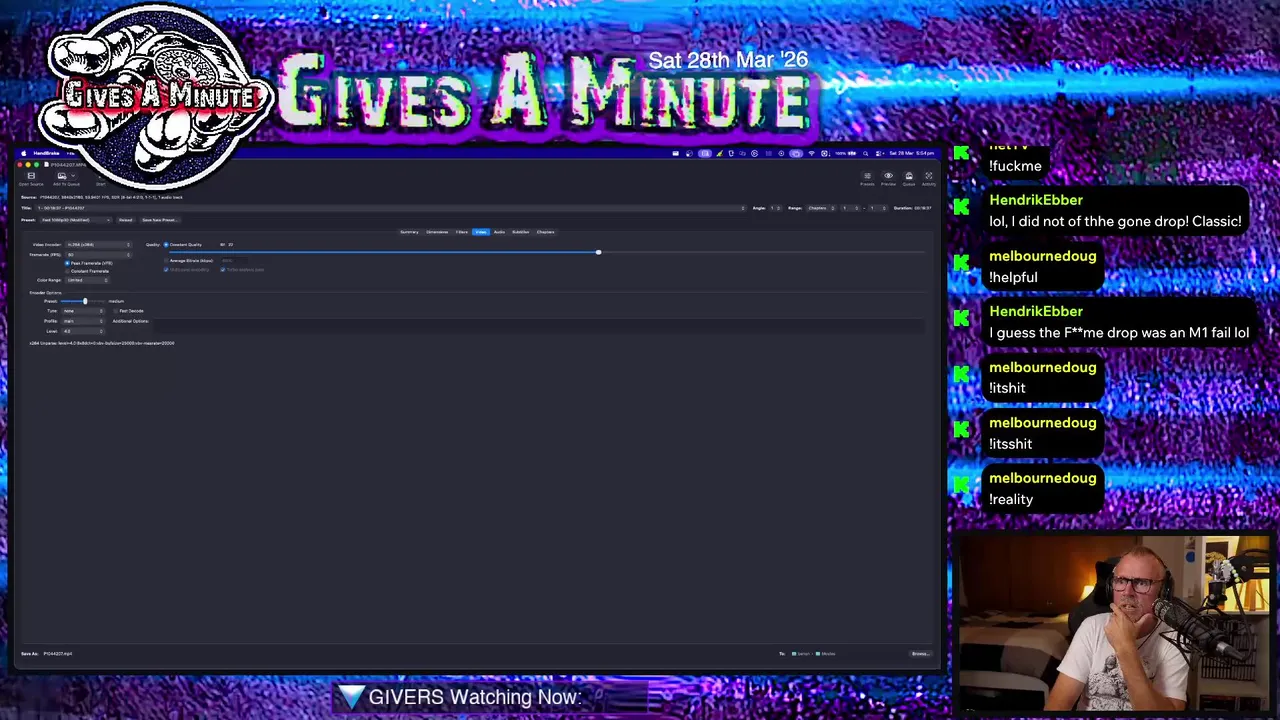Click the "!reality" chat message
Image resolution: width=1280 pixels, height=720 pixels.
[x=1011, y=500]
